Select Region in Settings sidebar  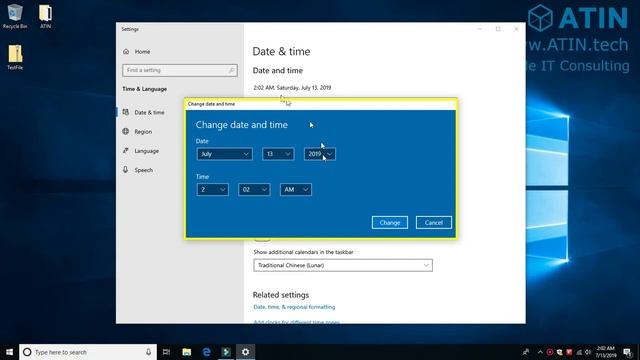(143, 131)
